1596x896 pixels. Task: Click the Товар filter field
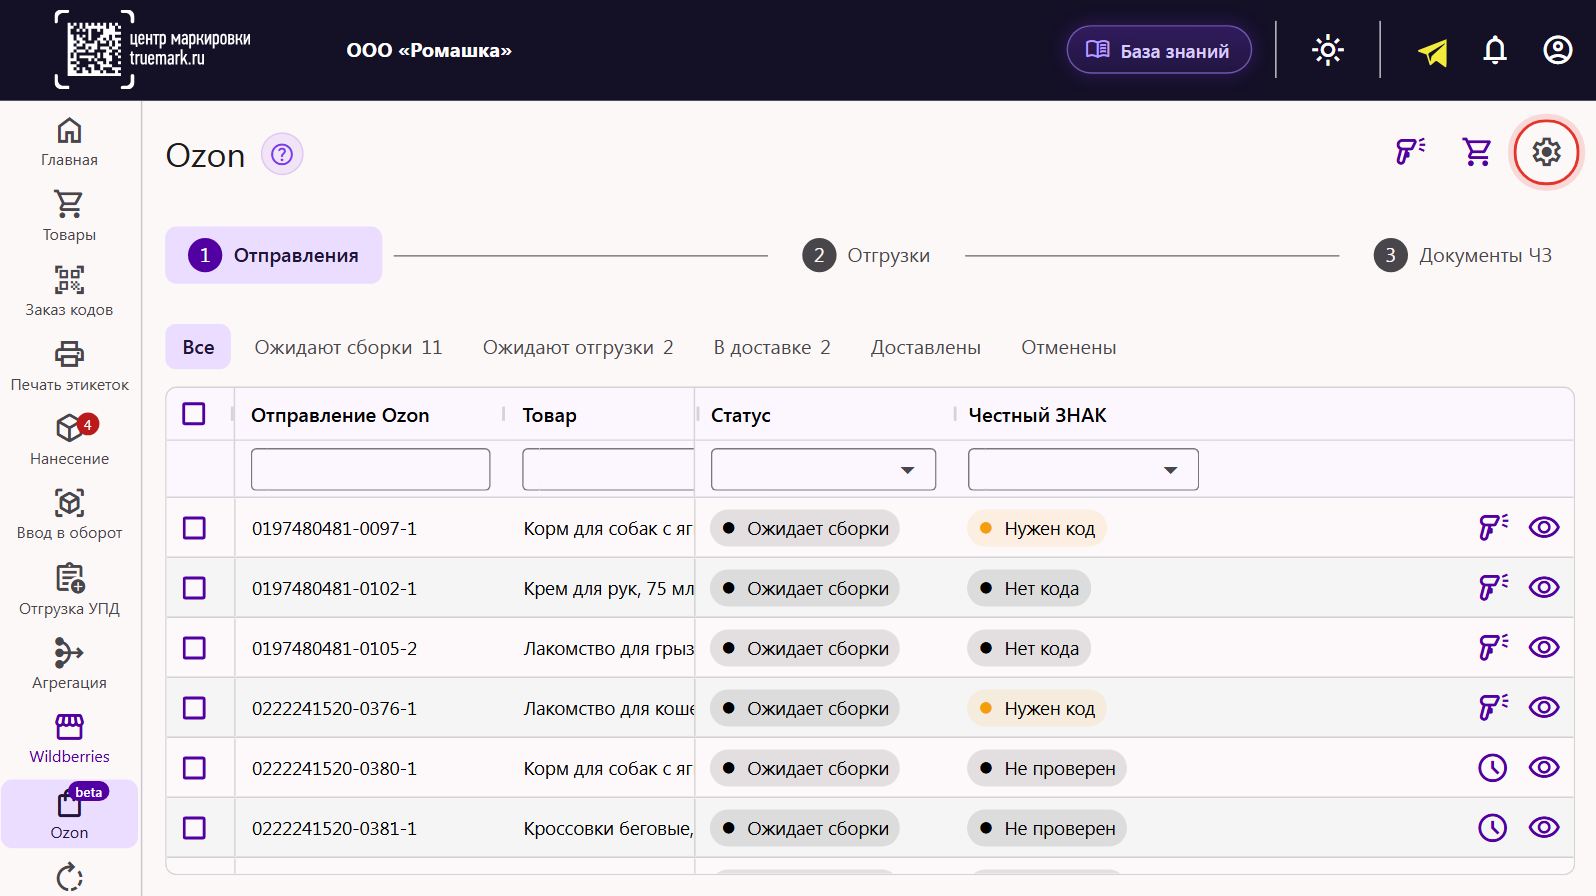click(x=608, y=470)
